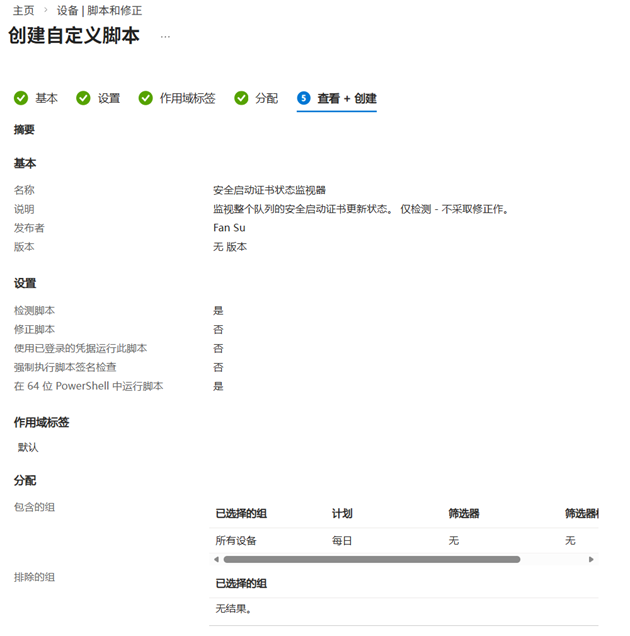This screenshot has height=636, width=630.
Task: Click the green checkmark beside 基本
Action: tap(20, 98)
